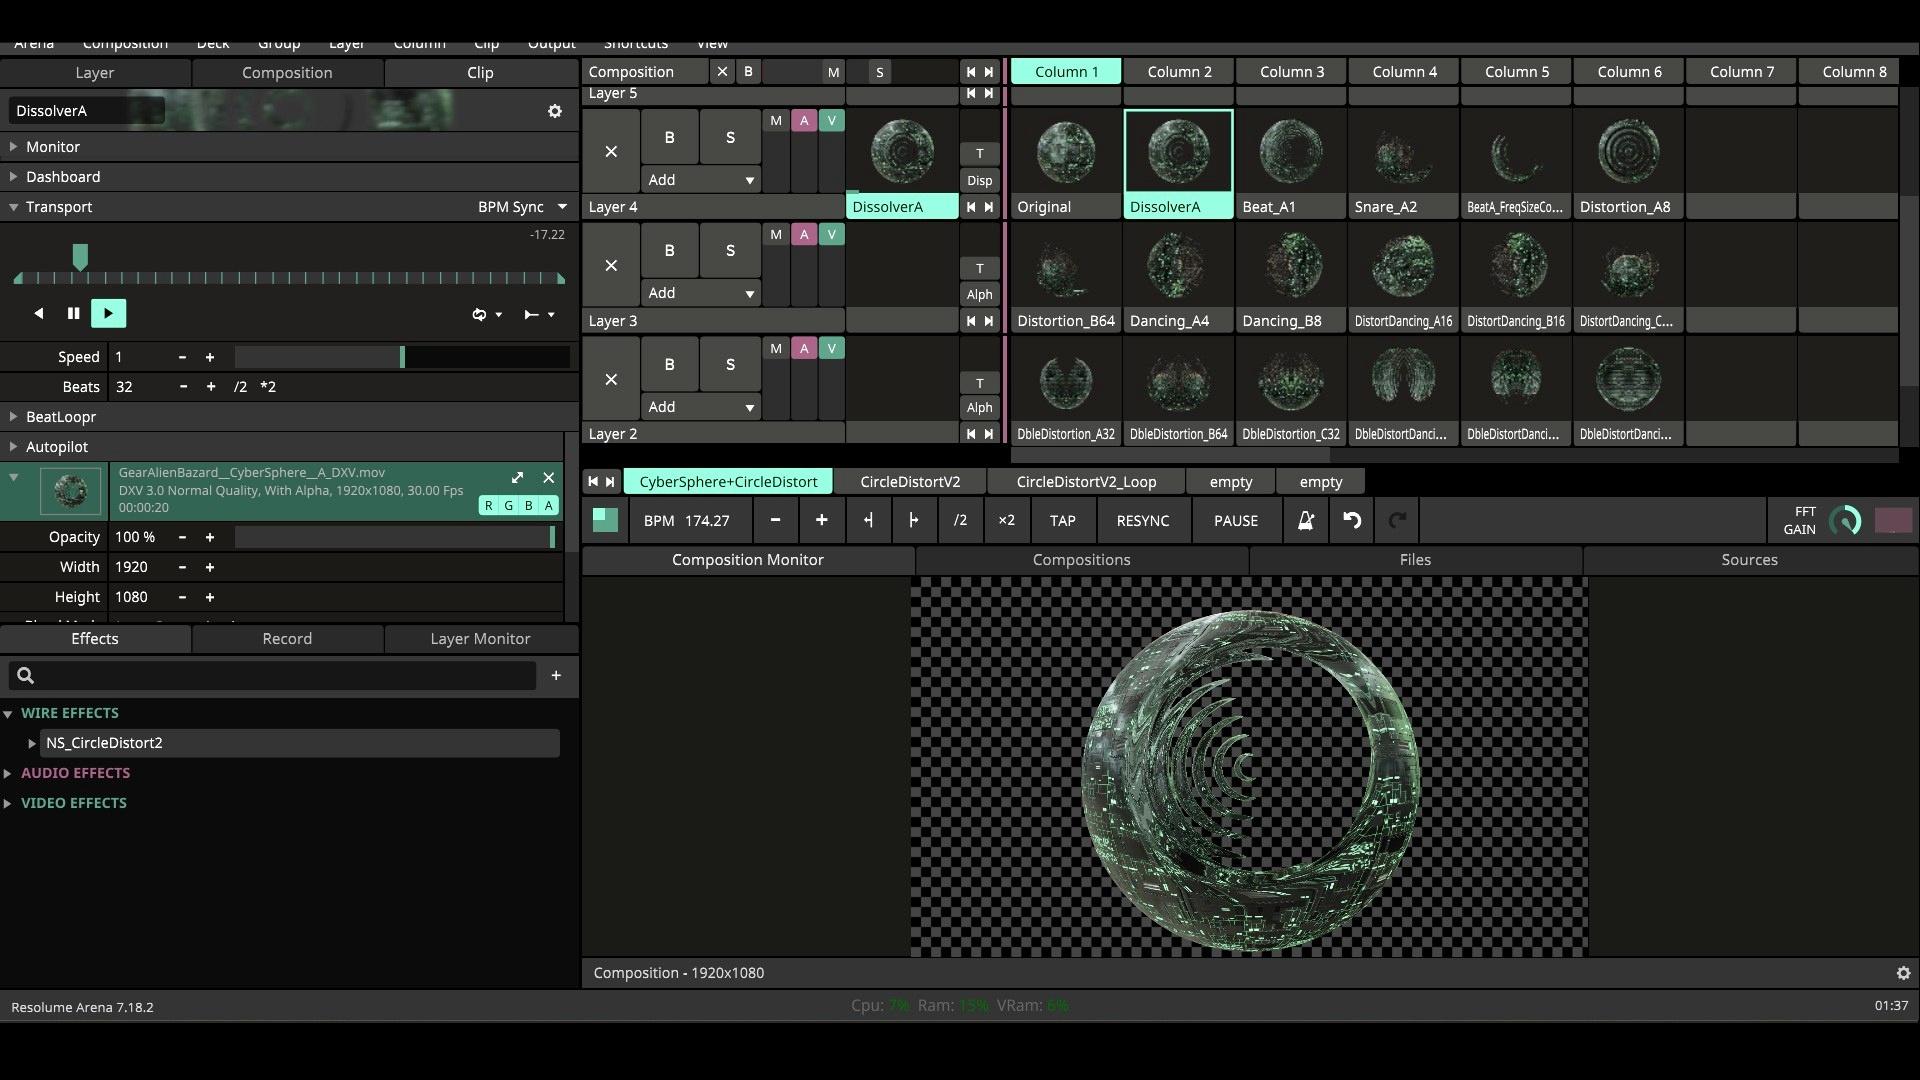Nudge BPM backward with left nudge icon
The image size is (1920, 1080).
point(867,520)
